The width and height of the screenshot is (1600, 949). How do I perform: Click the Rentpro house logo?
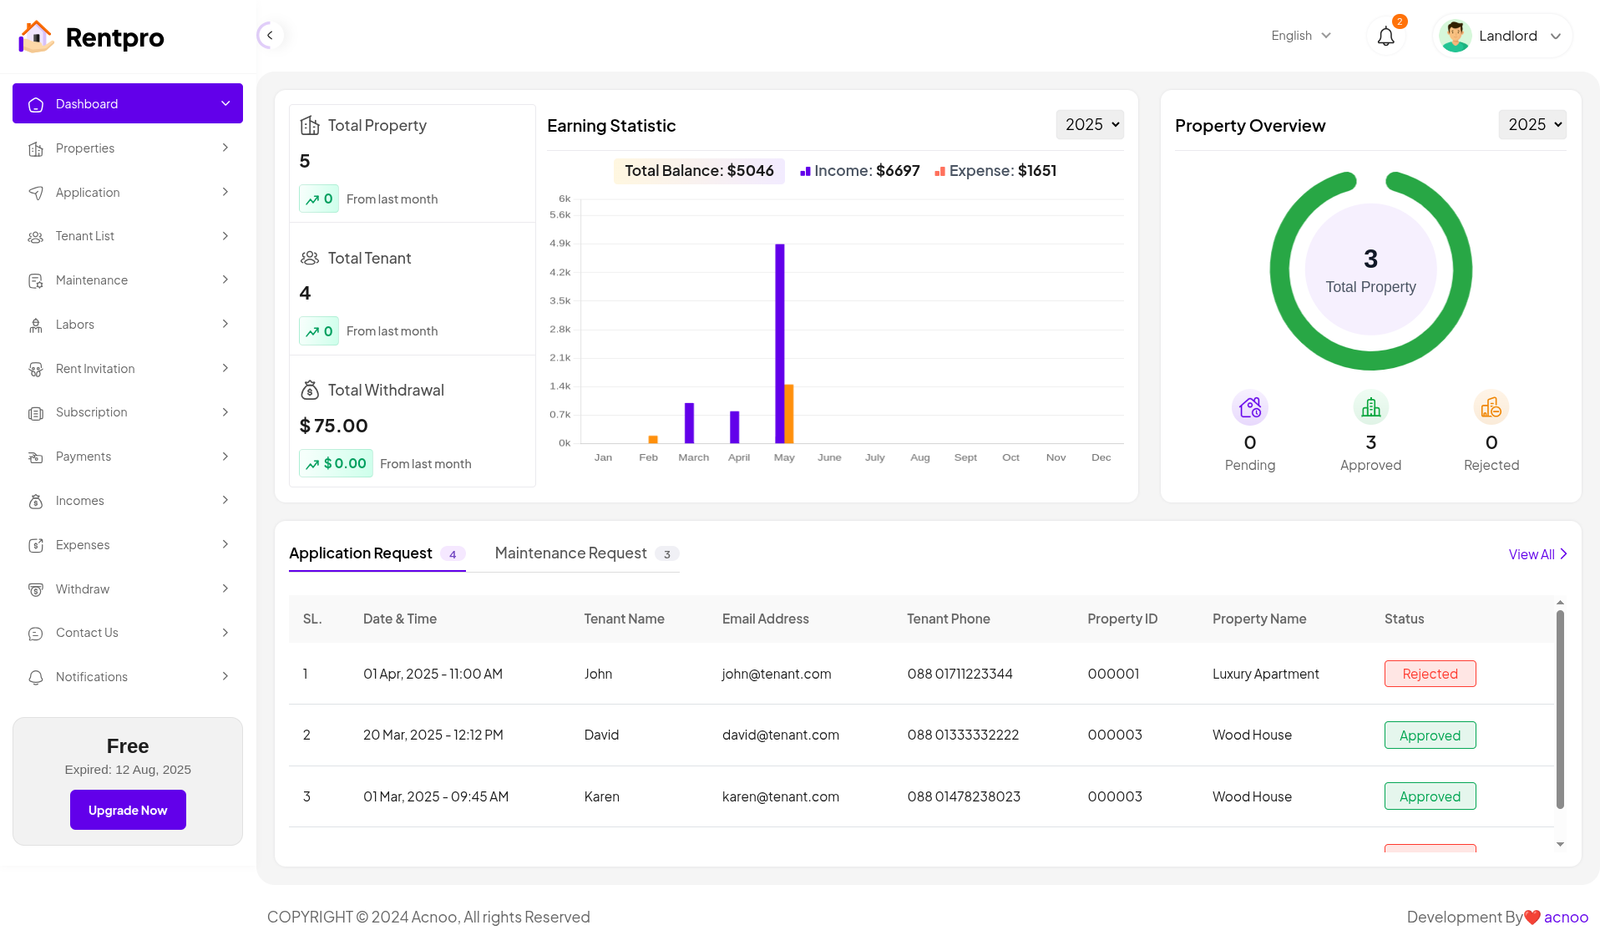tap(36, 37)
